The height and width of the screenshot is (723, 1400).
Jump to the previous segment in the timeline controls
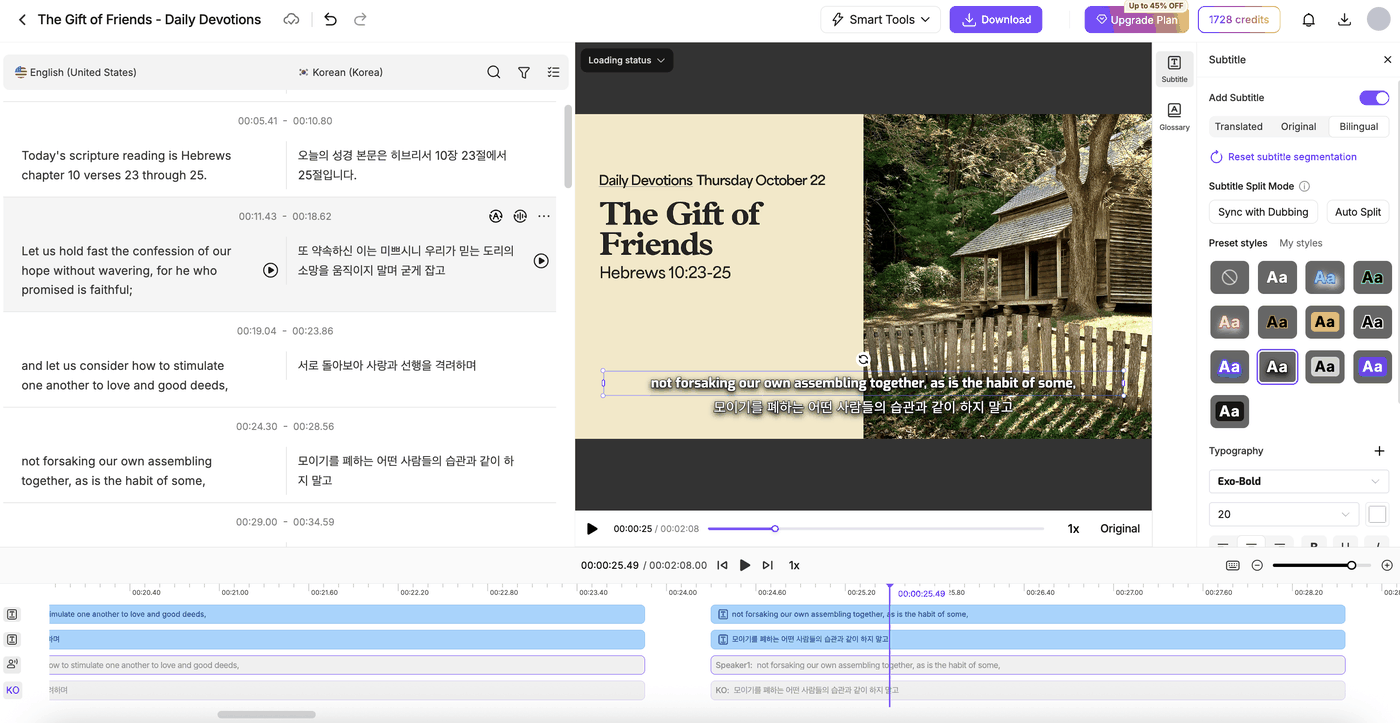tap(722, 565)
